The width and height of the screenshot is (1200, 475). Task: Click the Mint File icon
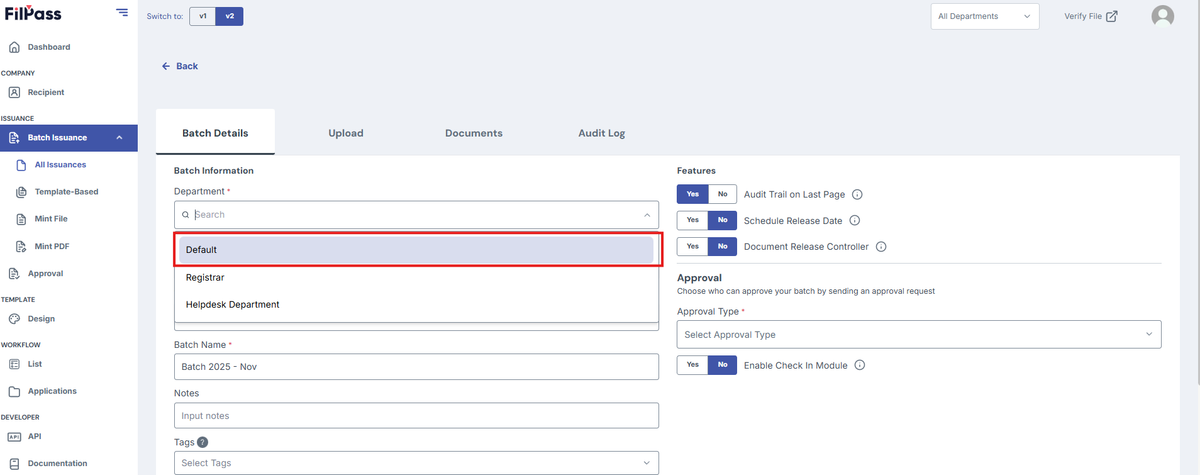click(23, 219)
